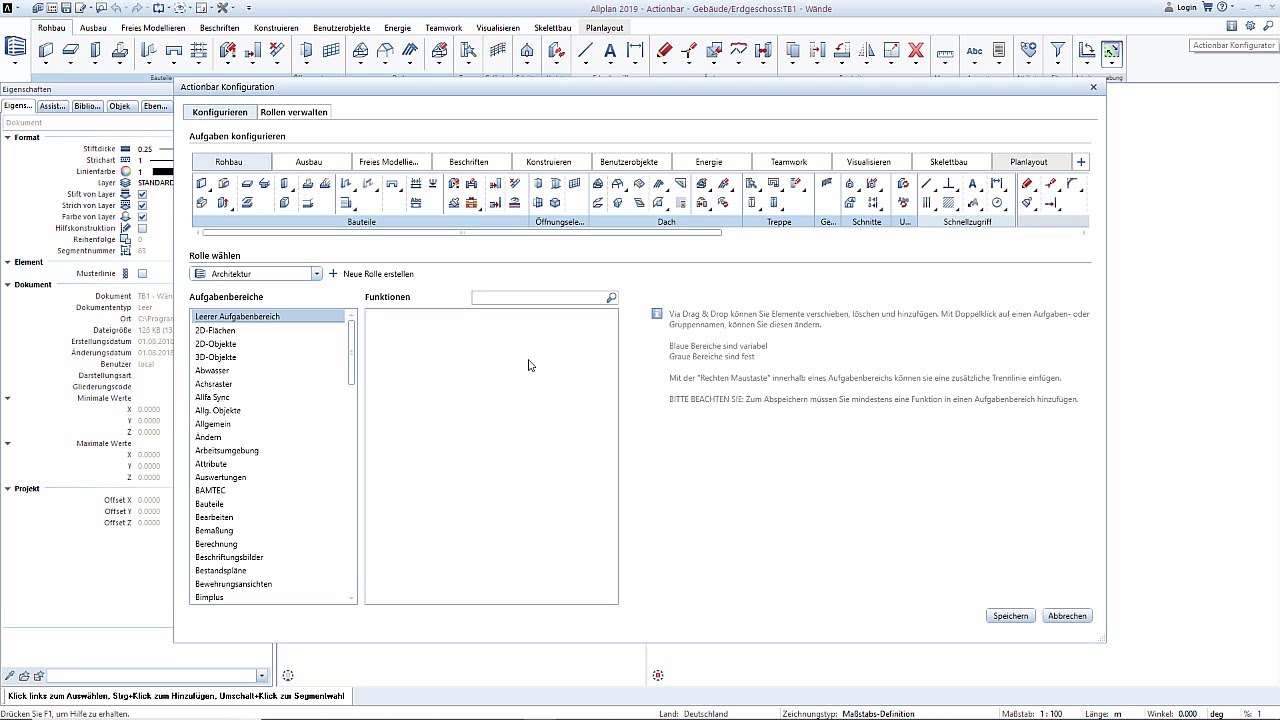
Task: Collapse the Maximale Werte group
Action: [x=8, y=443]
